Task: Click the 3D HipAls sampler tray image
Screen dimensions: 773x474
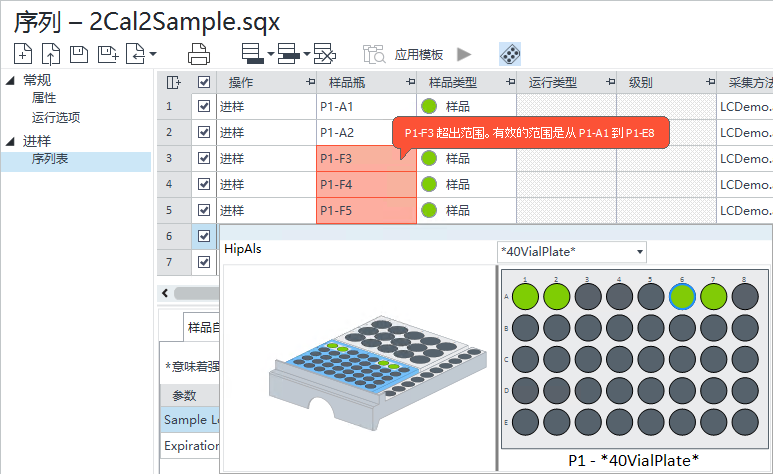Action: [x=378, y=372]
